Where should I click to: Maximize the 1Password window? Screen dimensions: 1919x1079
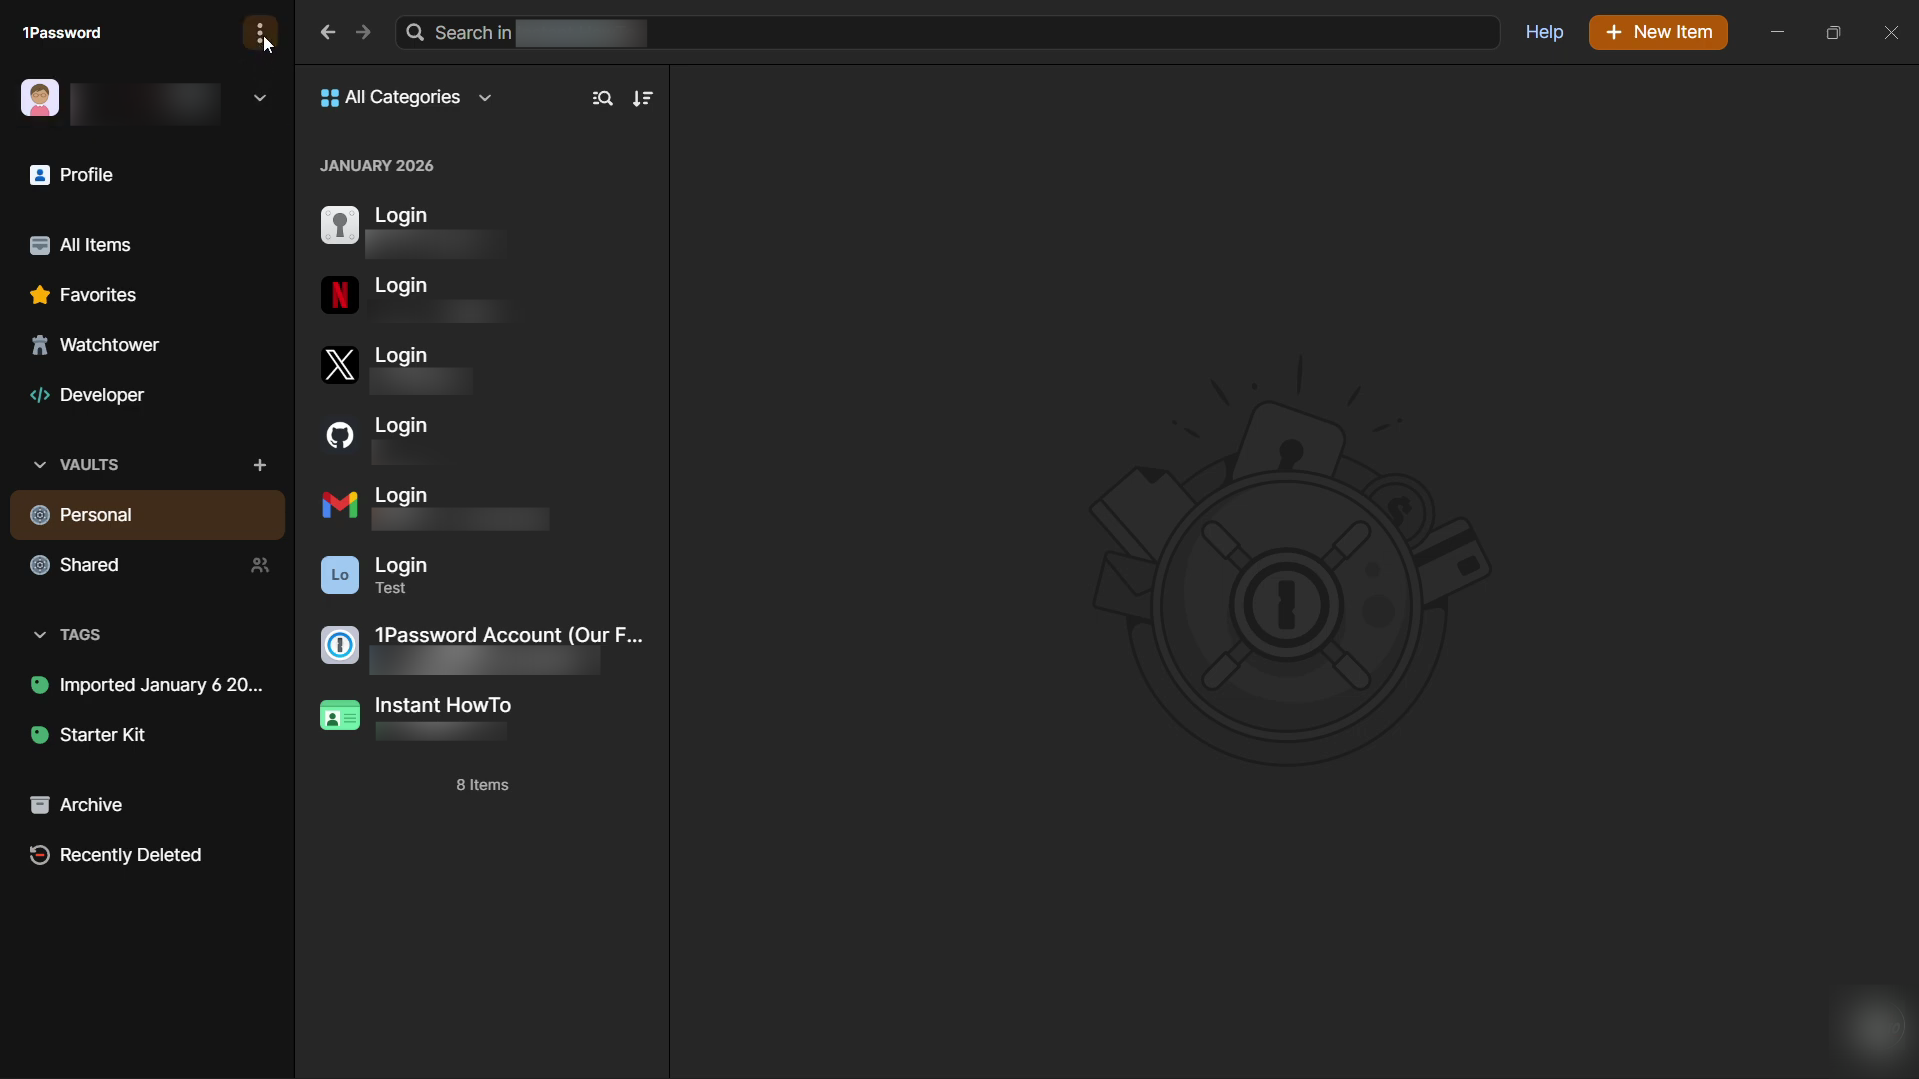(1833, 33)
